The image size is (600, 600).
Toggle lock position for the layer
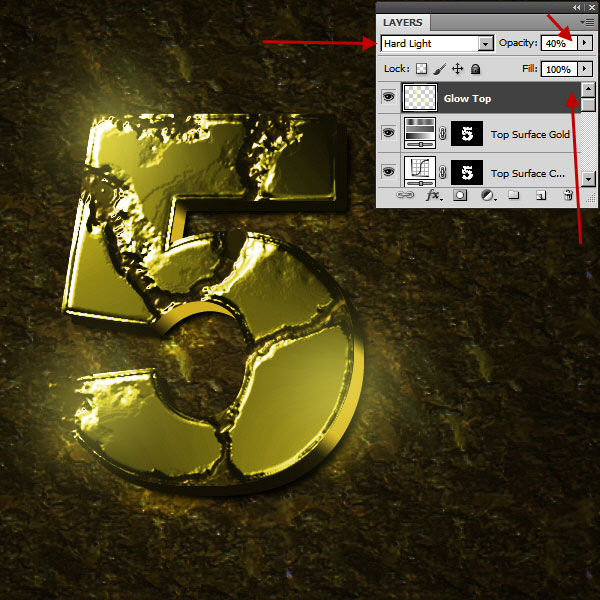(x=458, y=69)
